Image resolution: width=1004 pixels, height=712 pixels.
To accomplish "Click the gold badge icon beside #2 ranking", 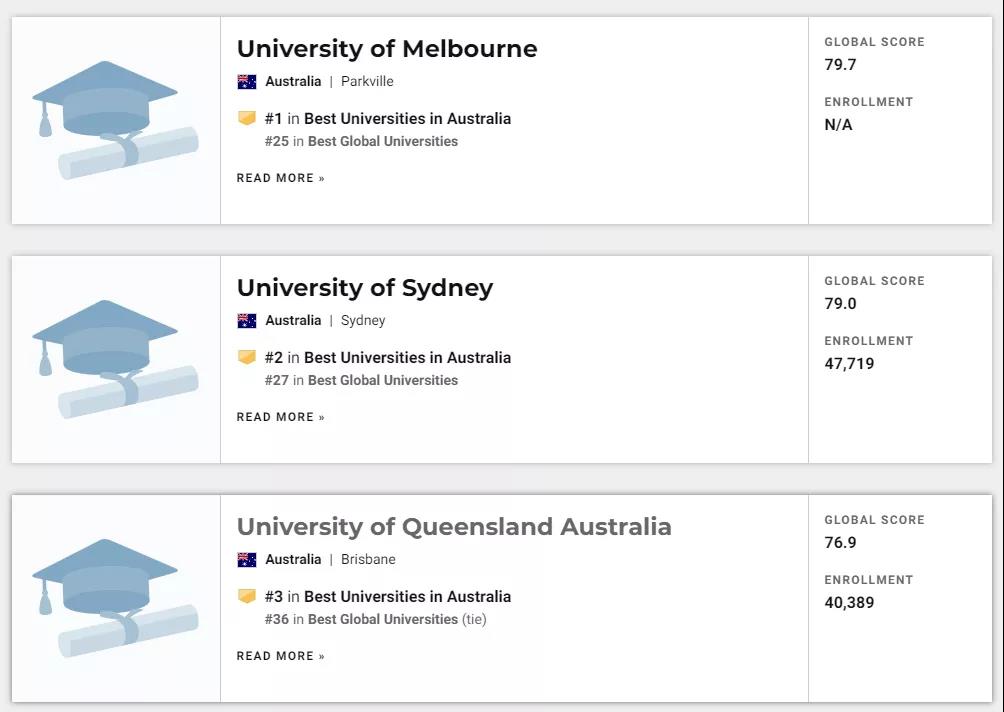I will coord(247,357).
